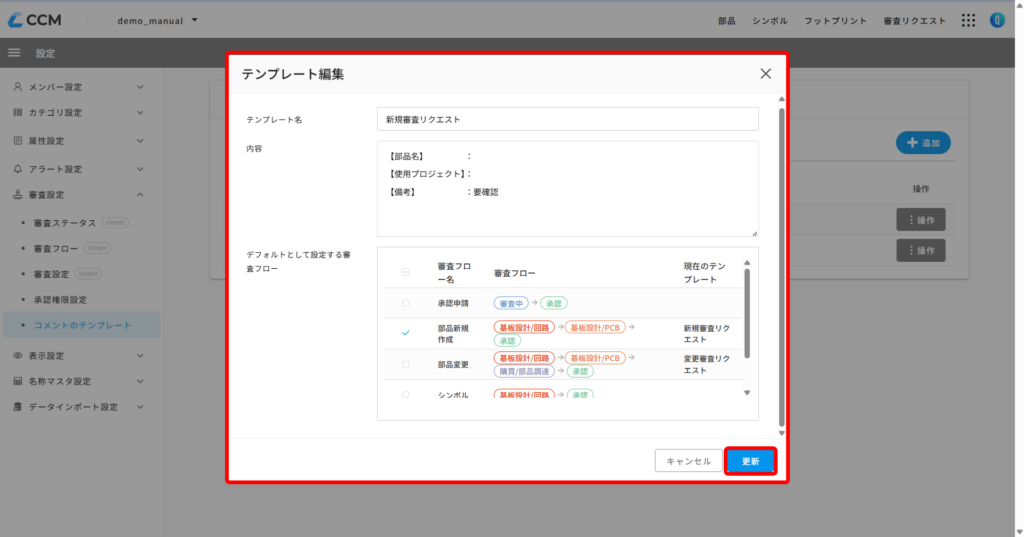Click 部品新規作成 flow name text
Screen dimensions: 1024x537
pos(453,334)
